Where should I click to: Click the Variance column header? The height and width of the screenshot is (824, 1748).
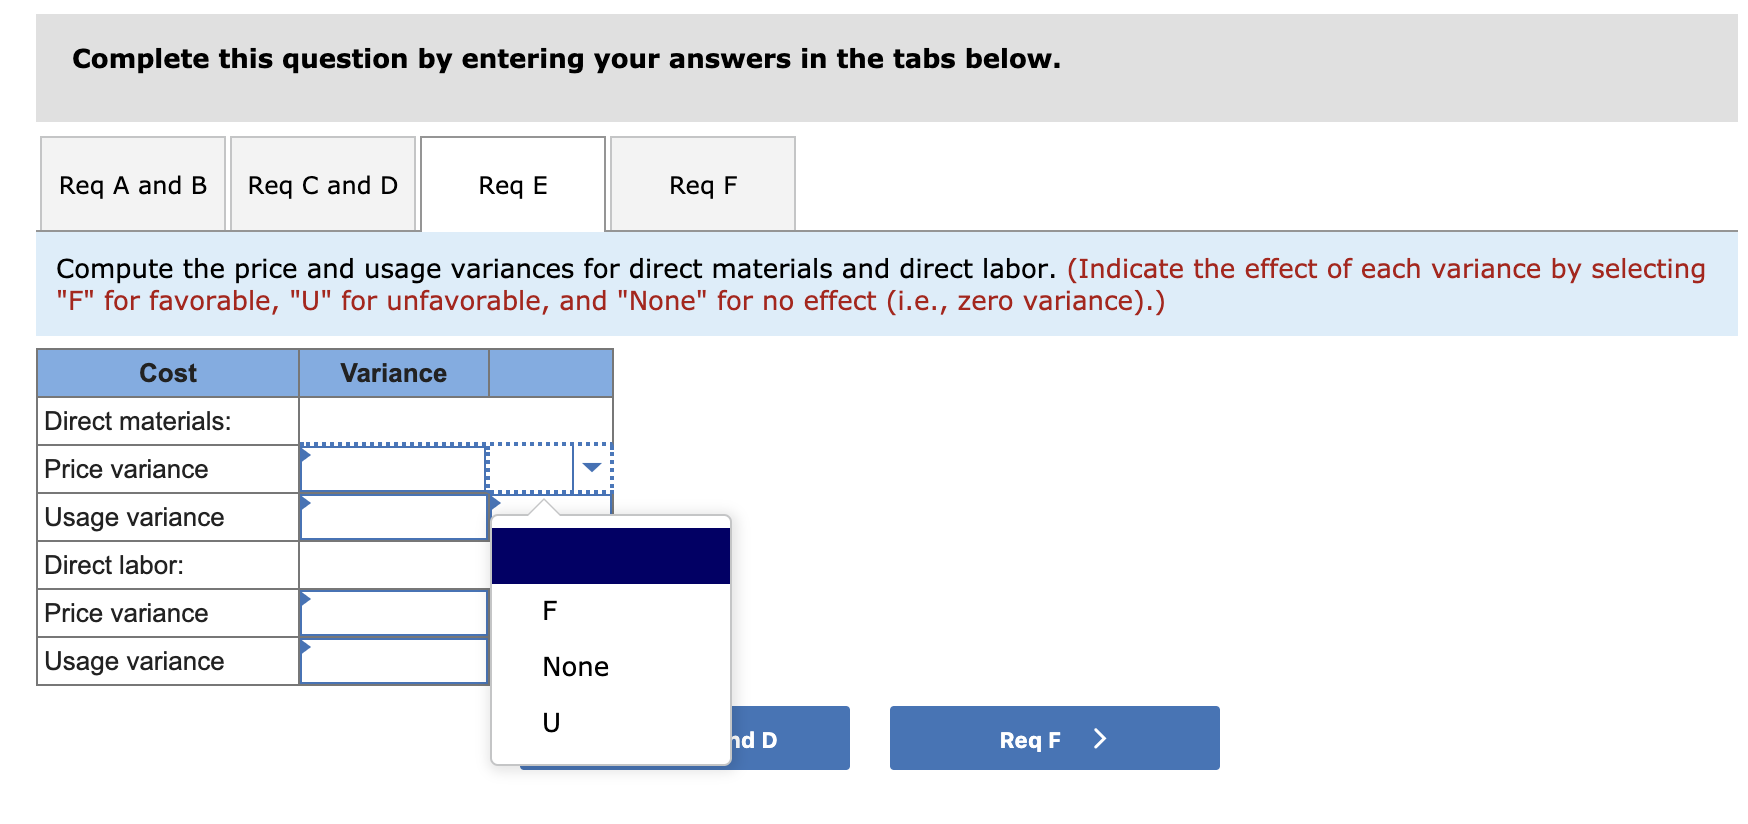394,373
